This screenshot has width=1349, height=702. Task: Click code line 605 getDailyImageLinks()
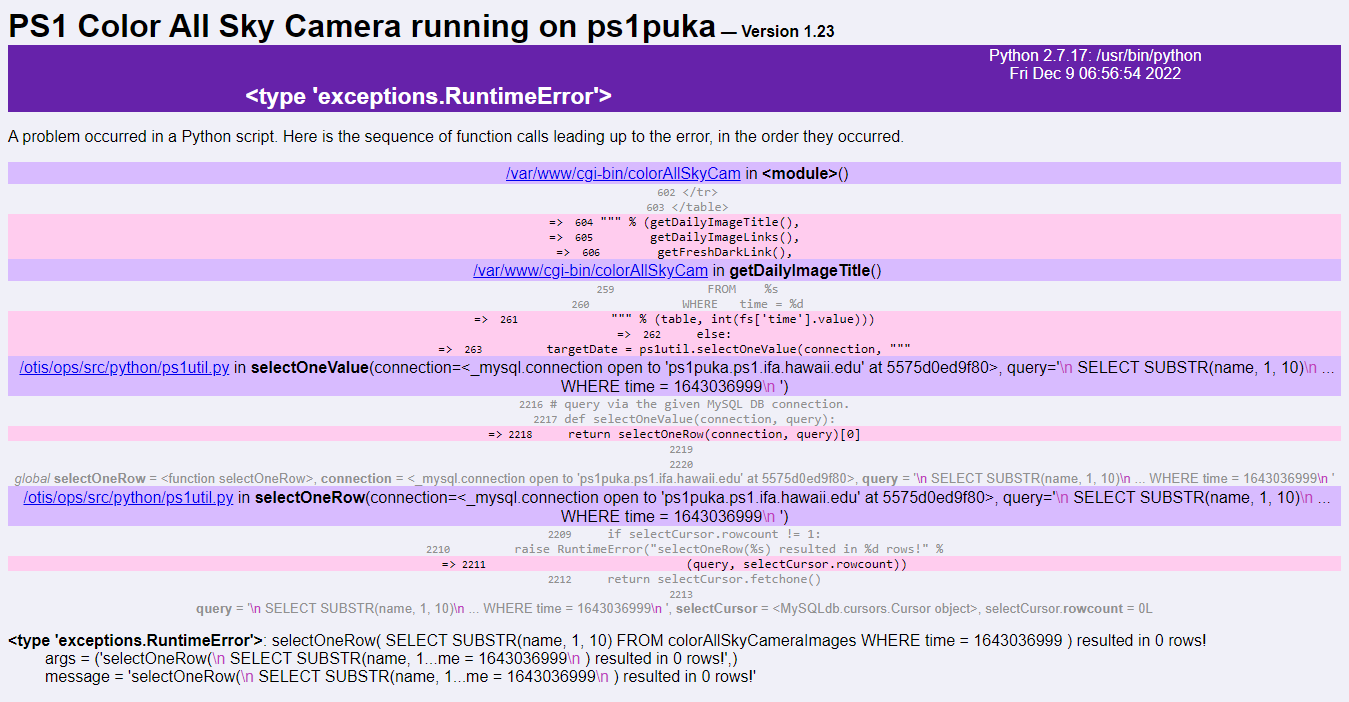point(674,237)
